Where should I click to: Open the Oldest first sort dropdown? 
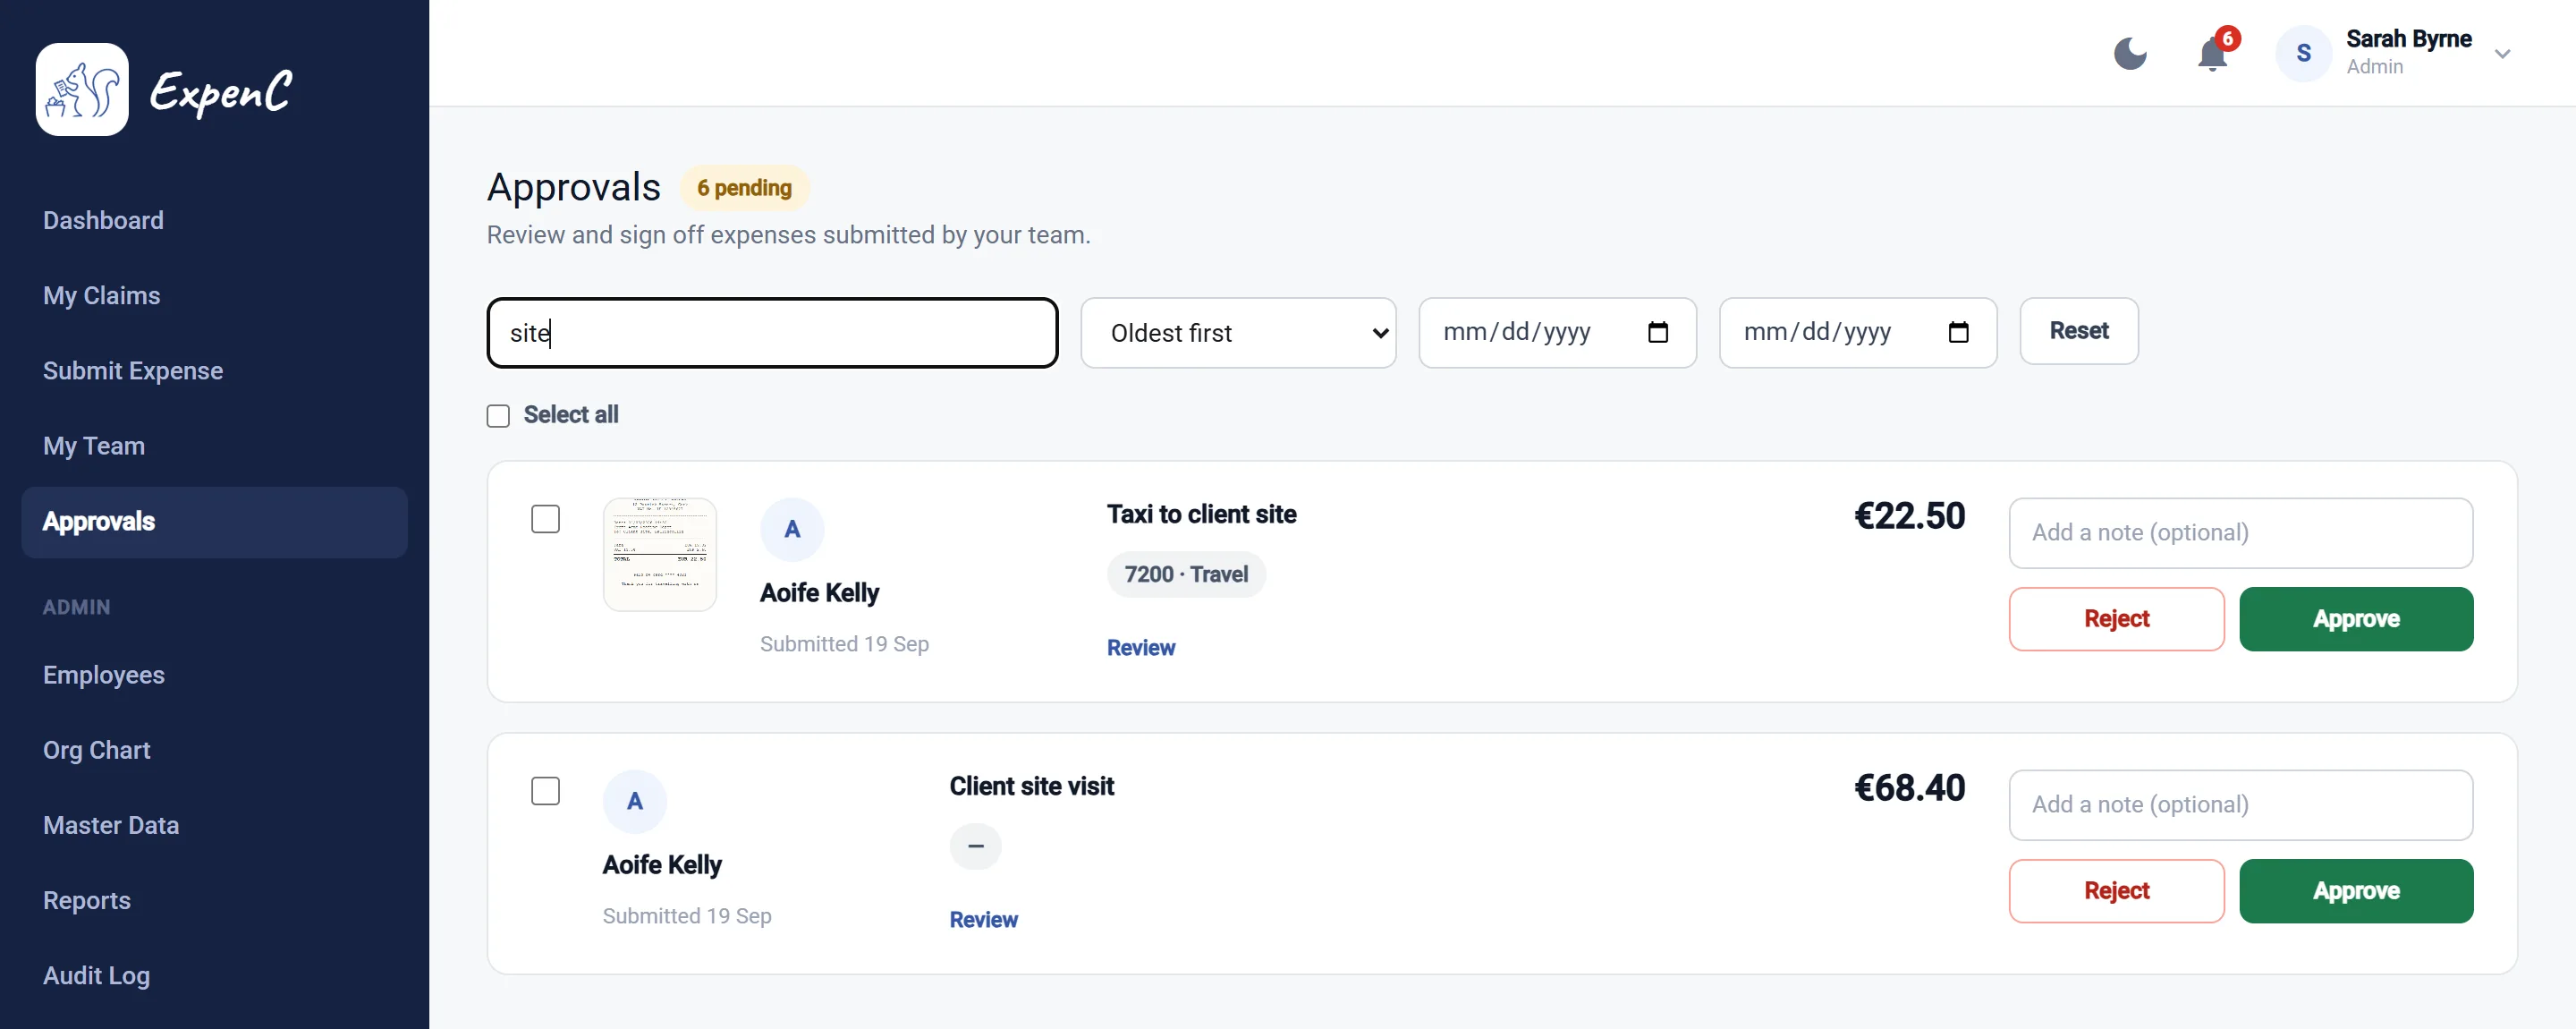[1238, 333]
